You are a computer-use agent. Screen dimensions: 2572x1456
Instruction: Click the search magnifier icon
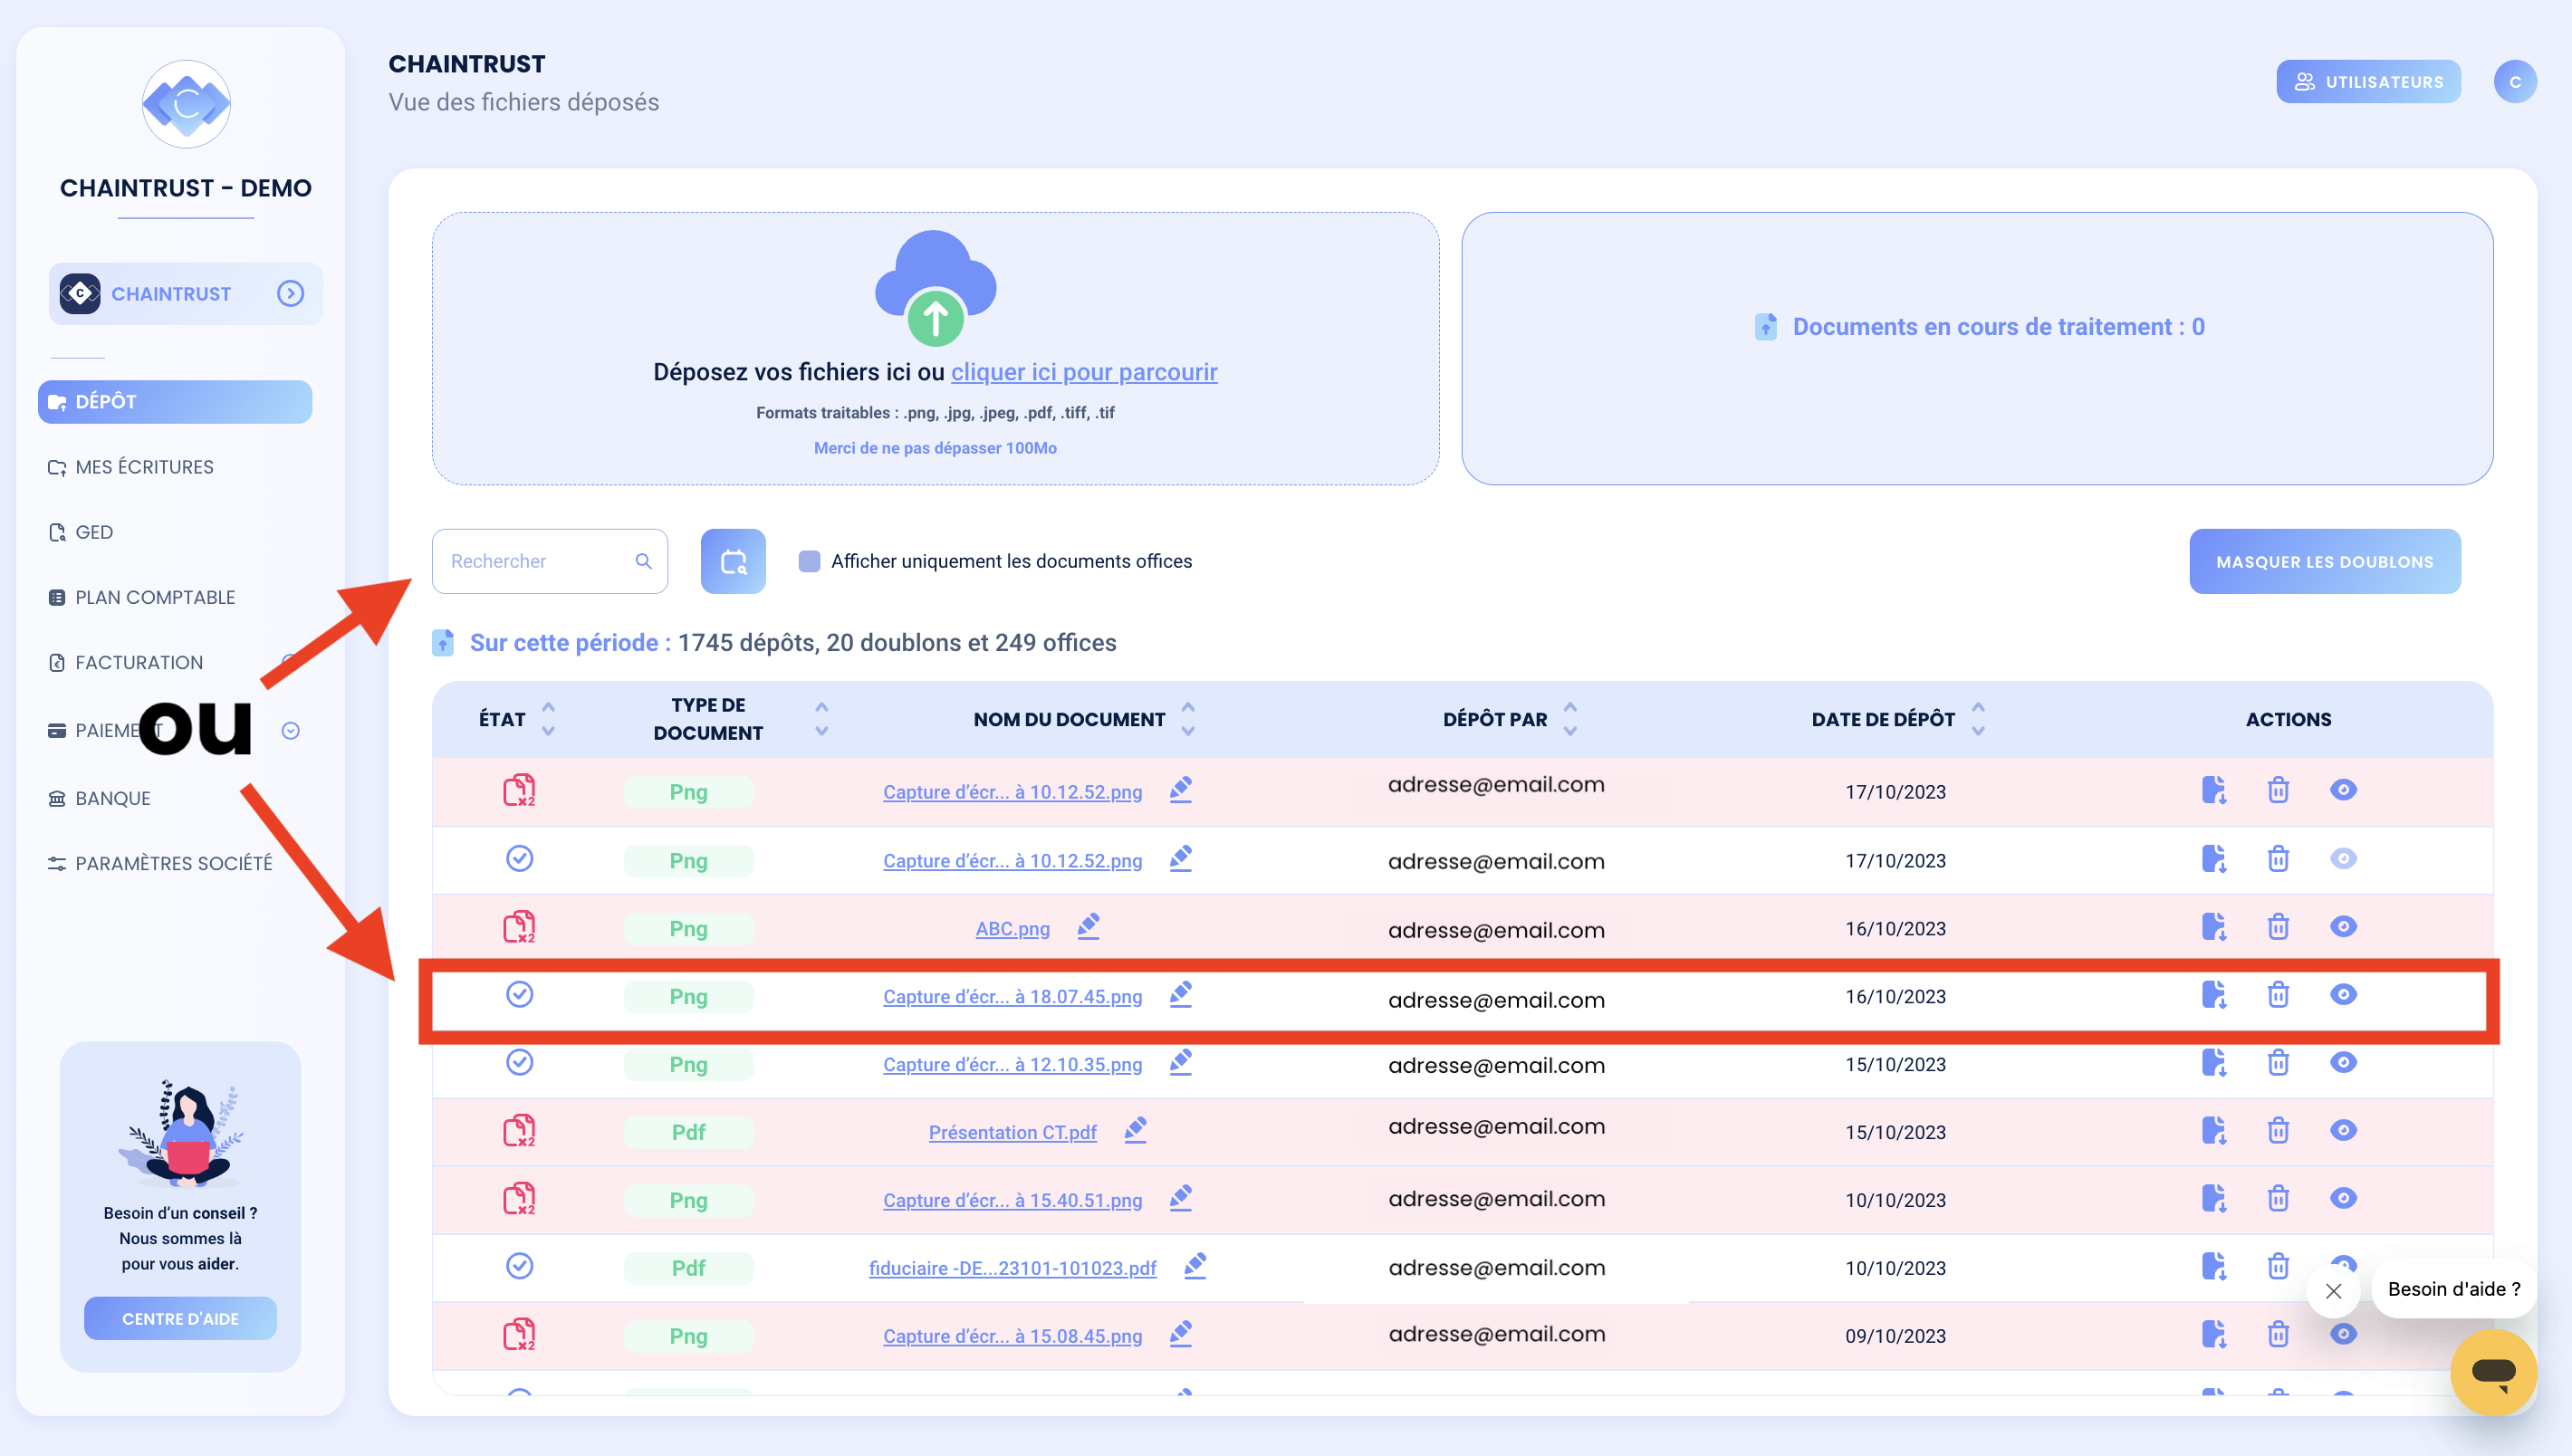pos(643,561)
